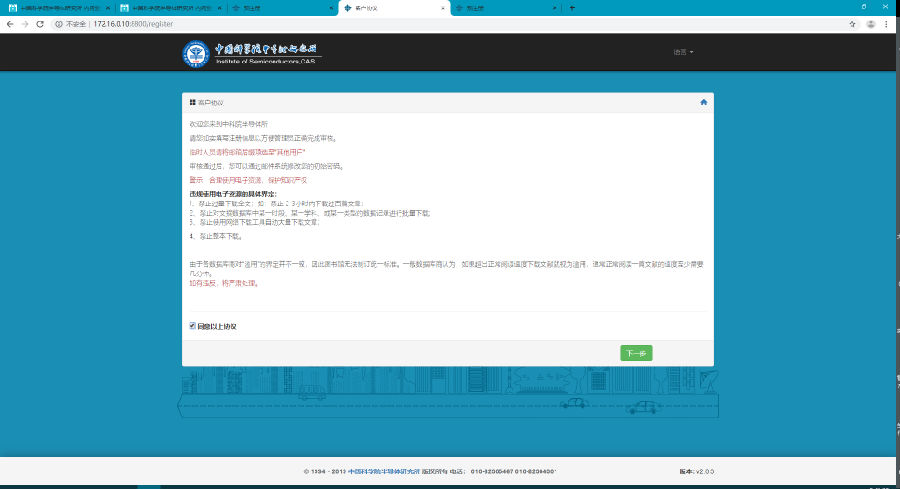This screenshot has width=900, height=489.
Task: Open the Chrome three-dot menu
Action: [x=888, y=23]
